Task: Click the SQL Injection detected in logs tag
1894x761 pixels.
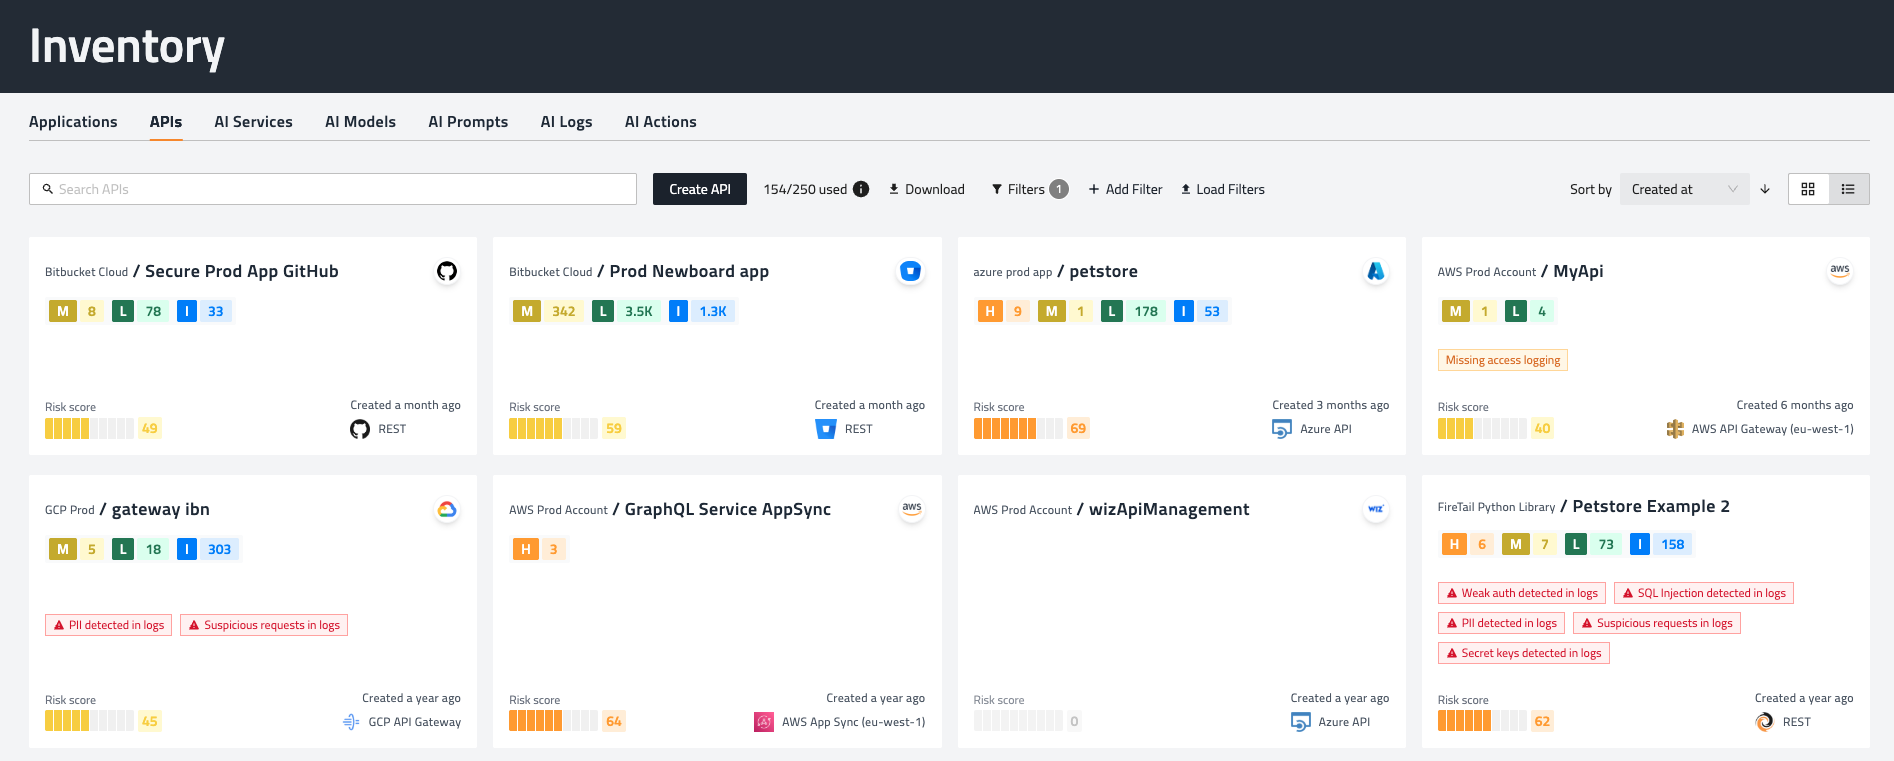Action: (x=1704, y=593)
